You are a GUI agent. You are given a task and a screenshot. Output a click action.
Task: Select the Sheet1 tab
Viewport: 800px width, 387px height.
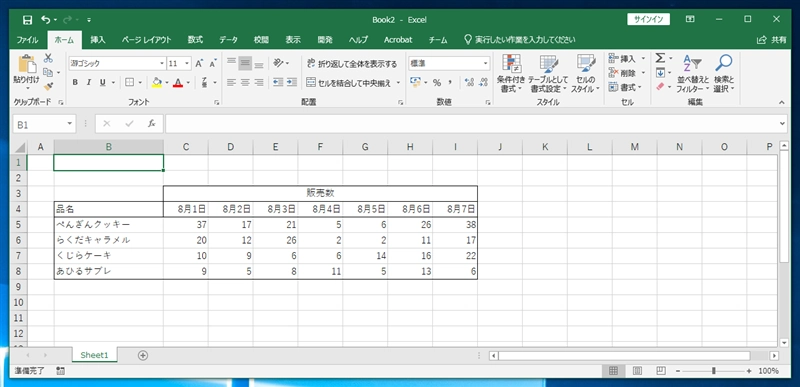pos(94,355)
